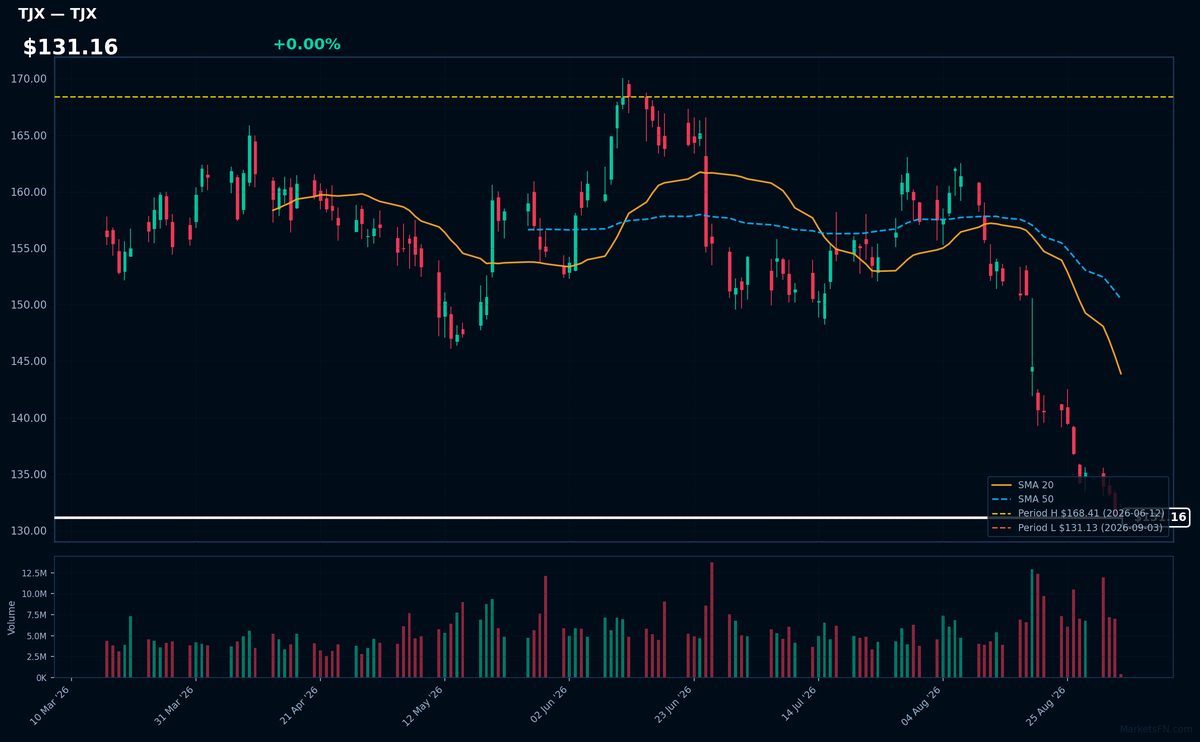Click the TJX — TJX chart title
This screenshot has width=1200, height=742.
(57, 14)
